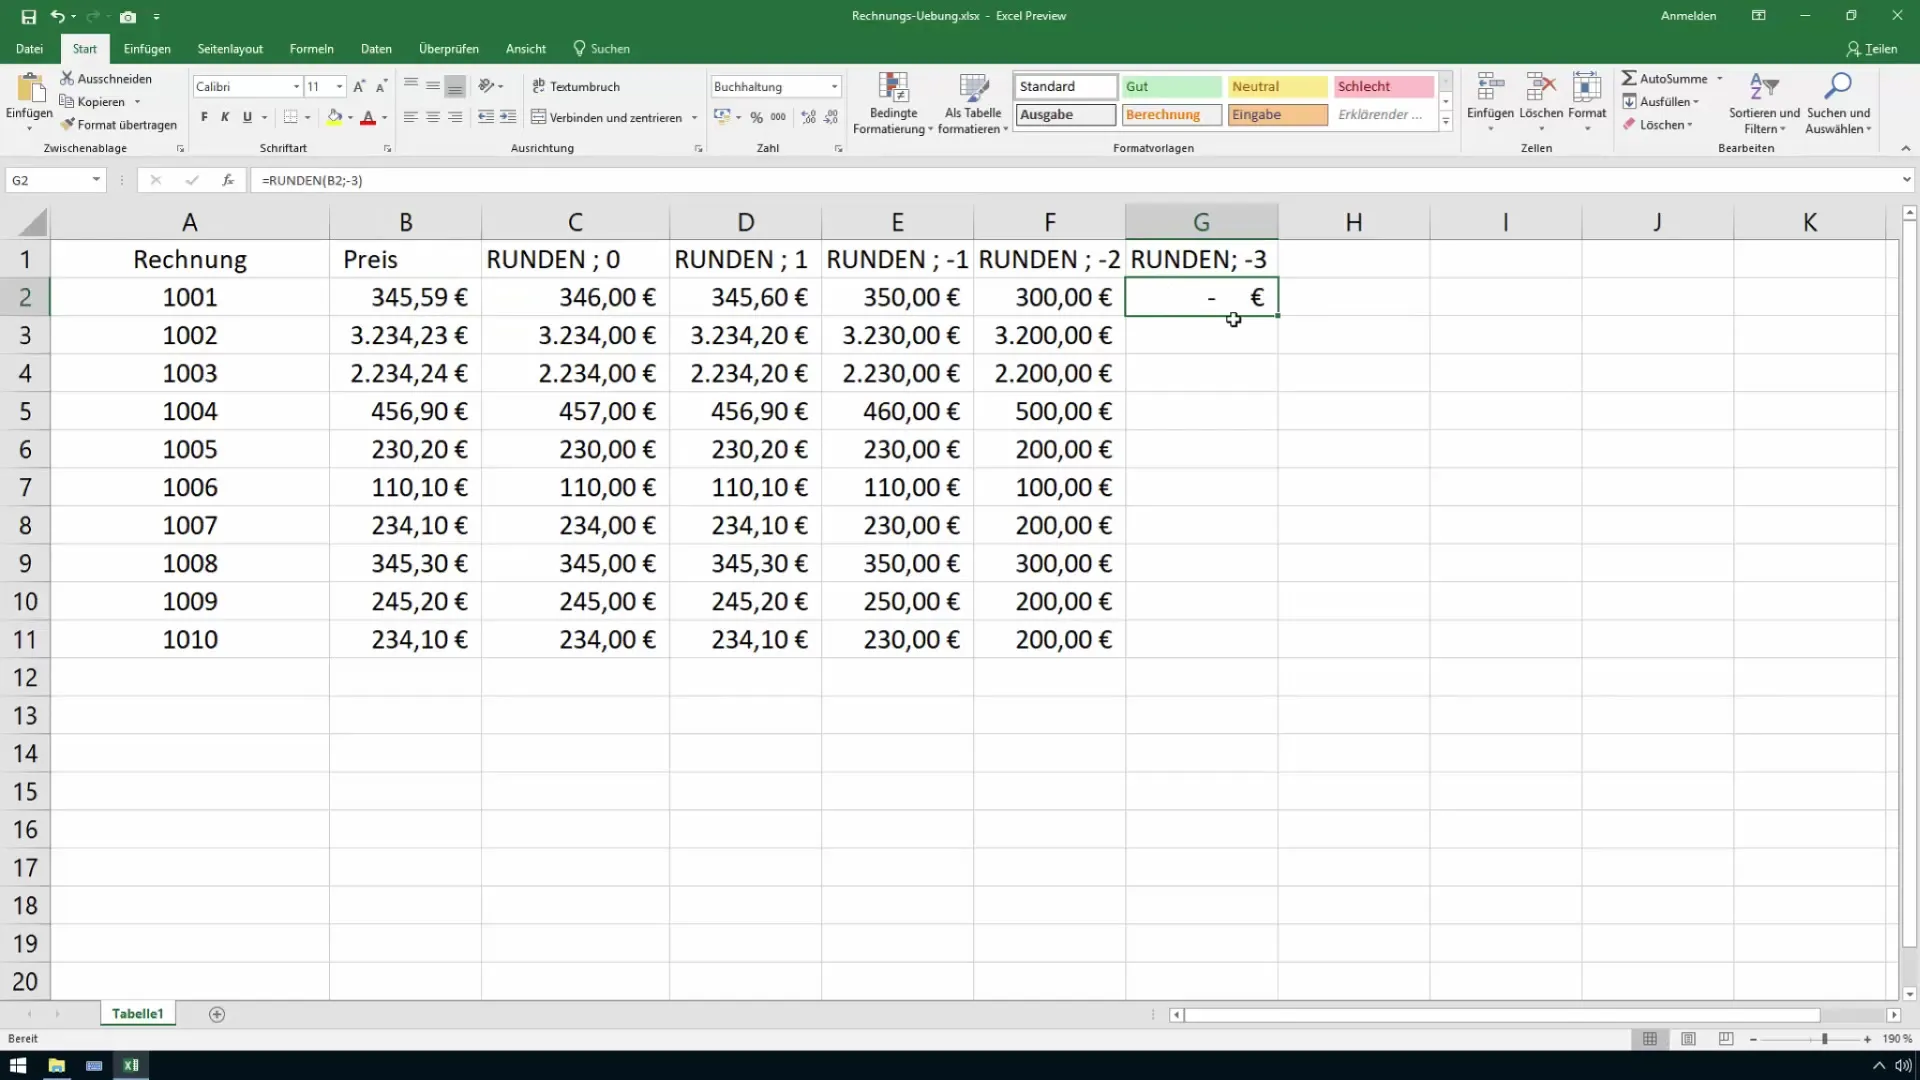Screen dimensions: 1920x1080
Task: Open the Daten tab
Action: click(x=376, y=48)
